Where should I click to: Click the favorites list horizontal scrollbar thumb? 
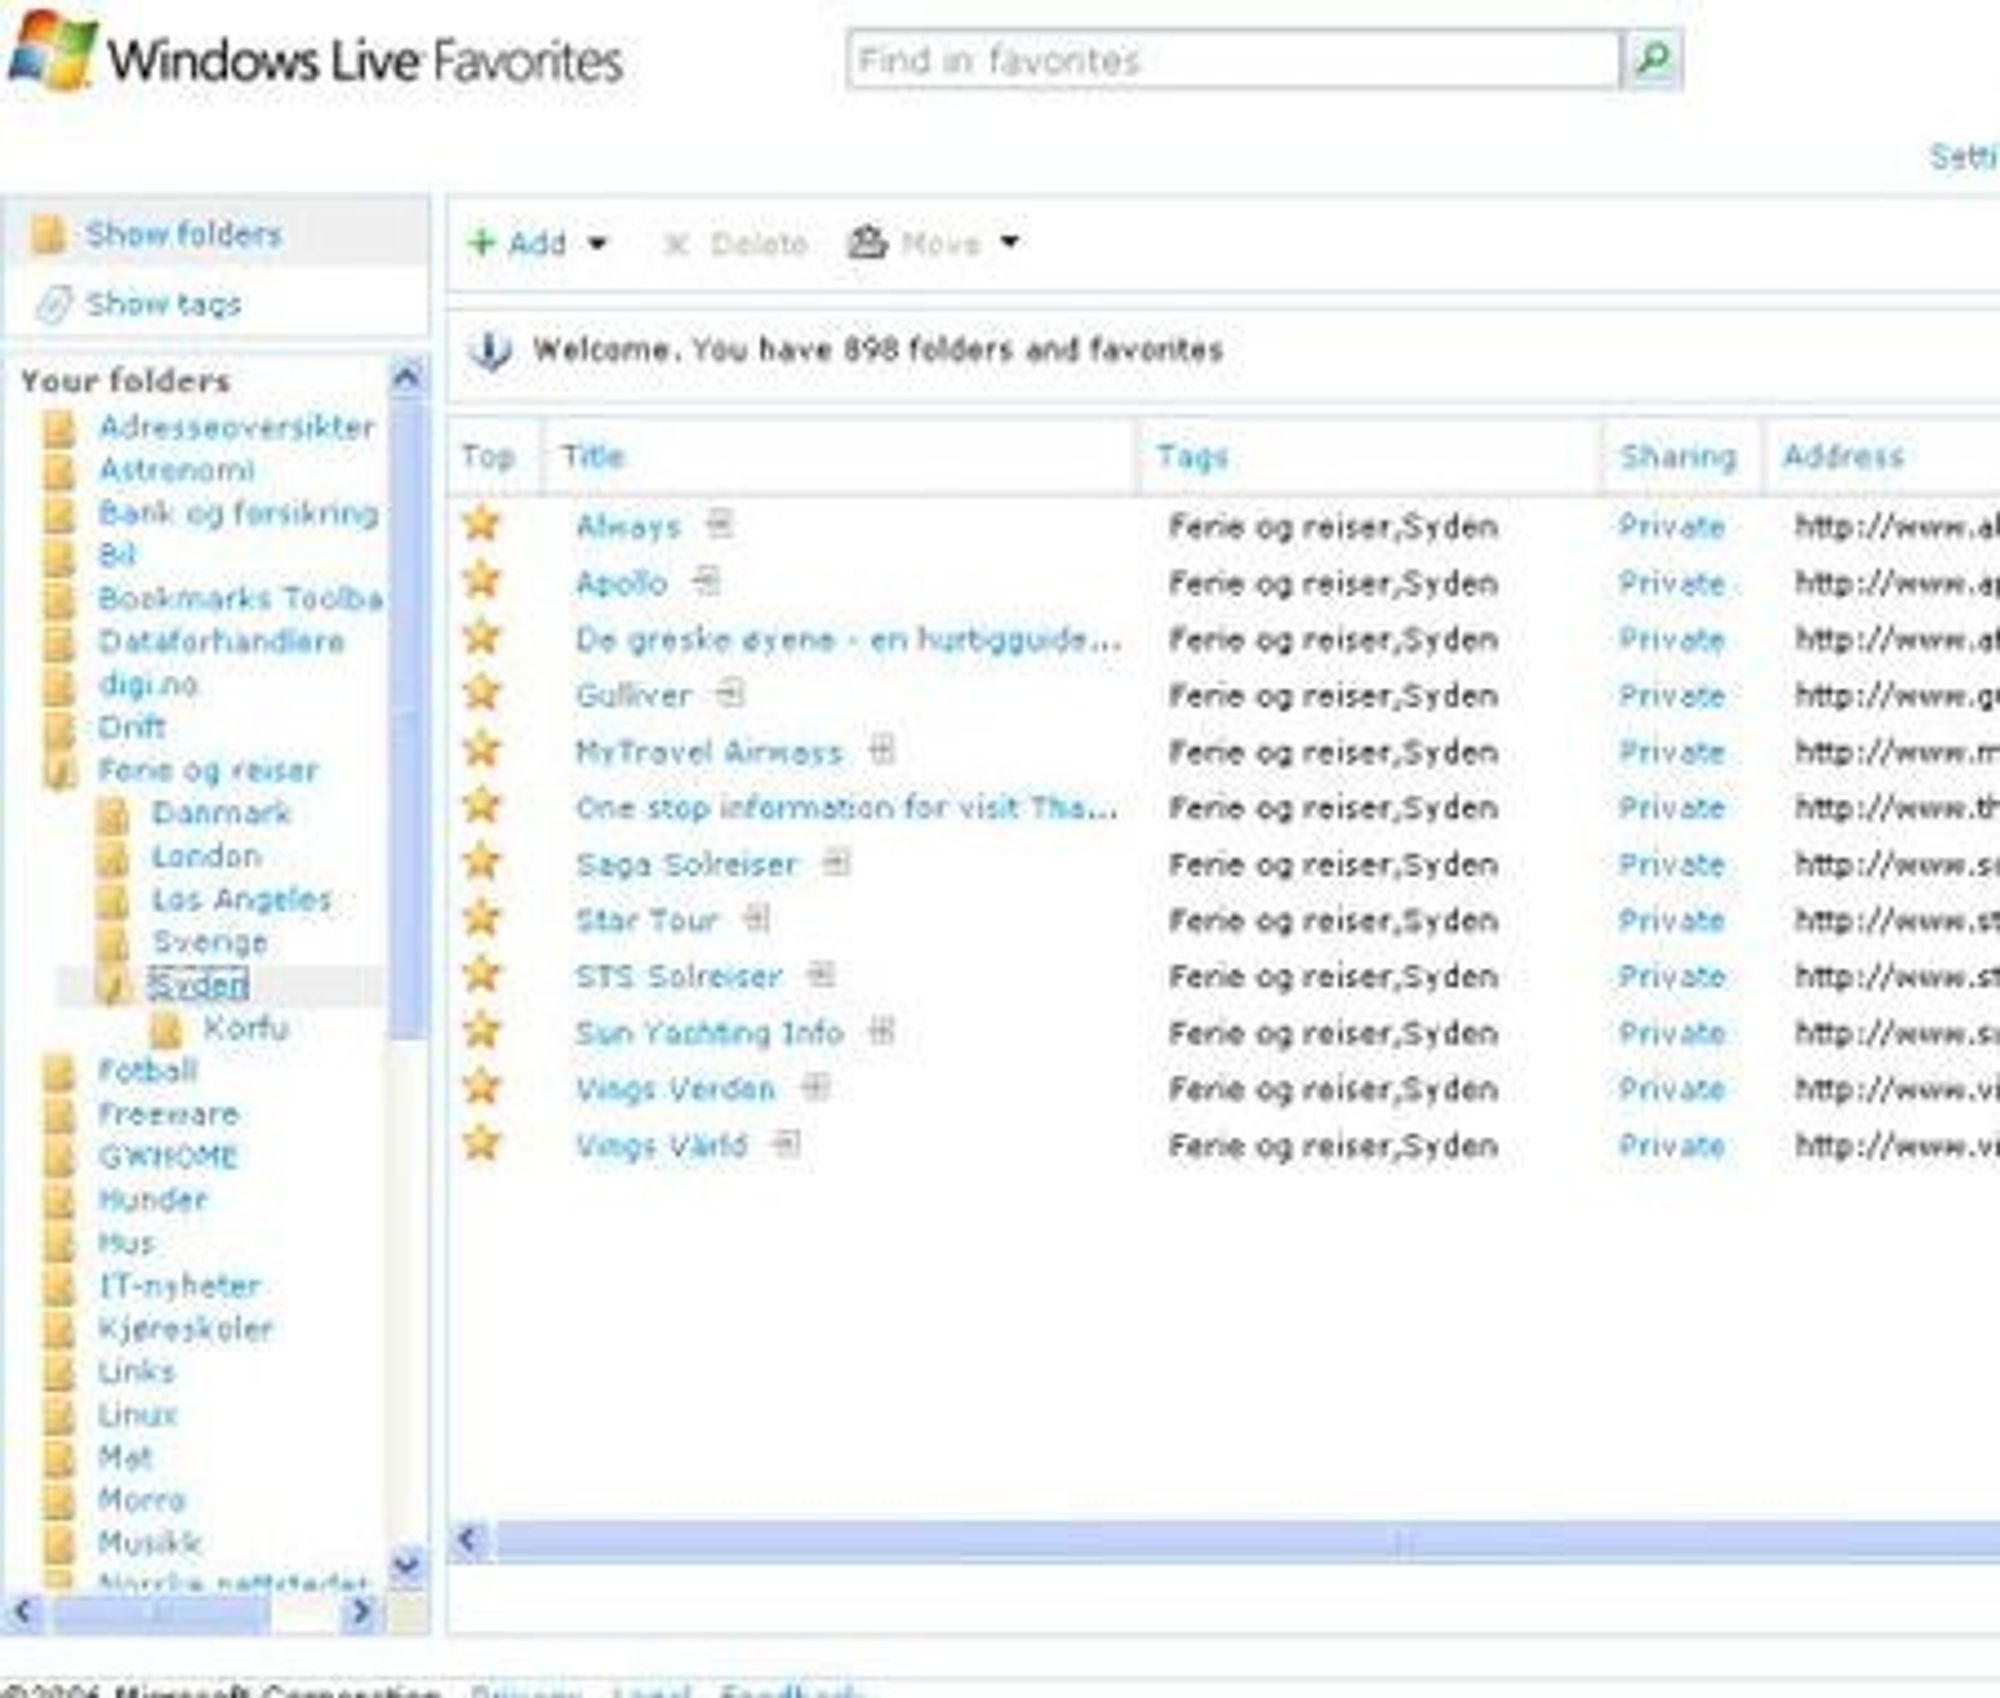1248,1541
